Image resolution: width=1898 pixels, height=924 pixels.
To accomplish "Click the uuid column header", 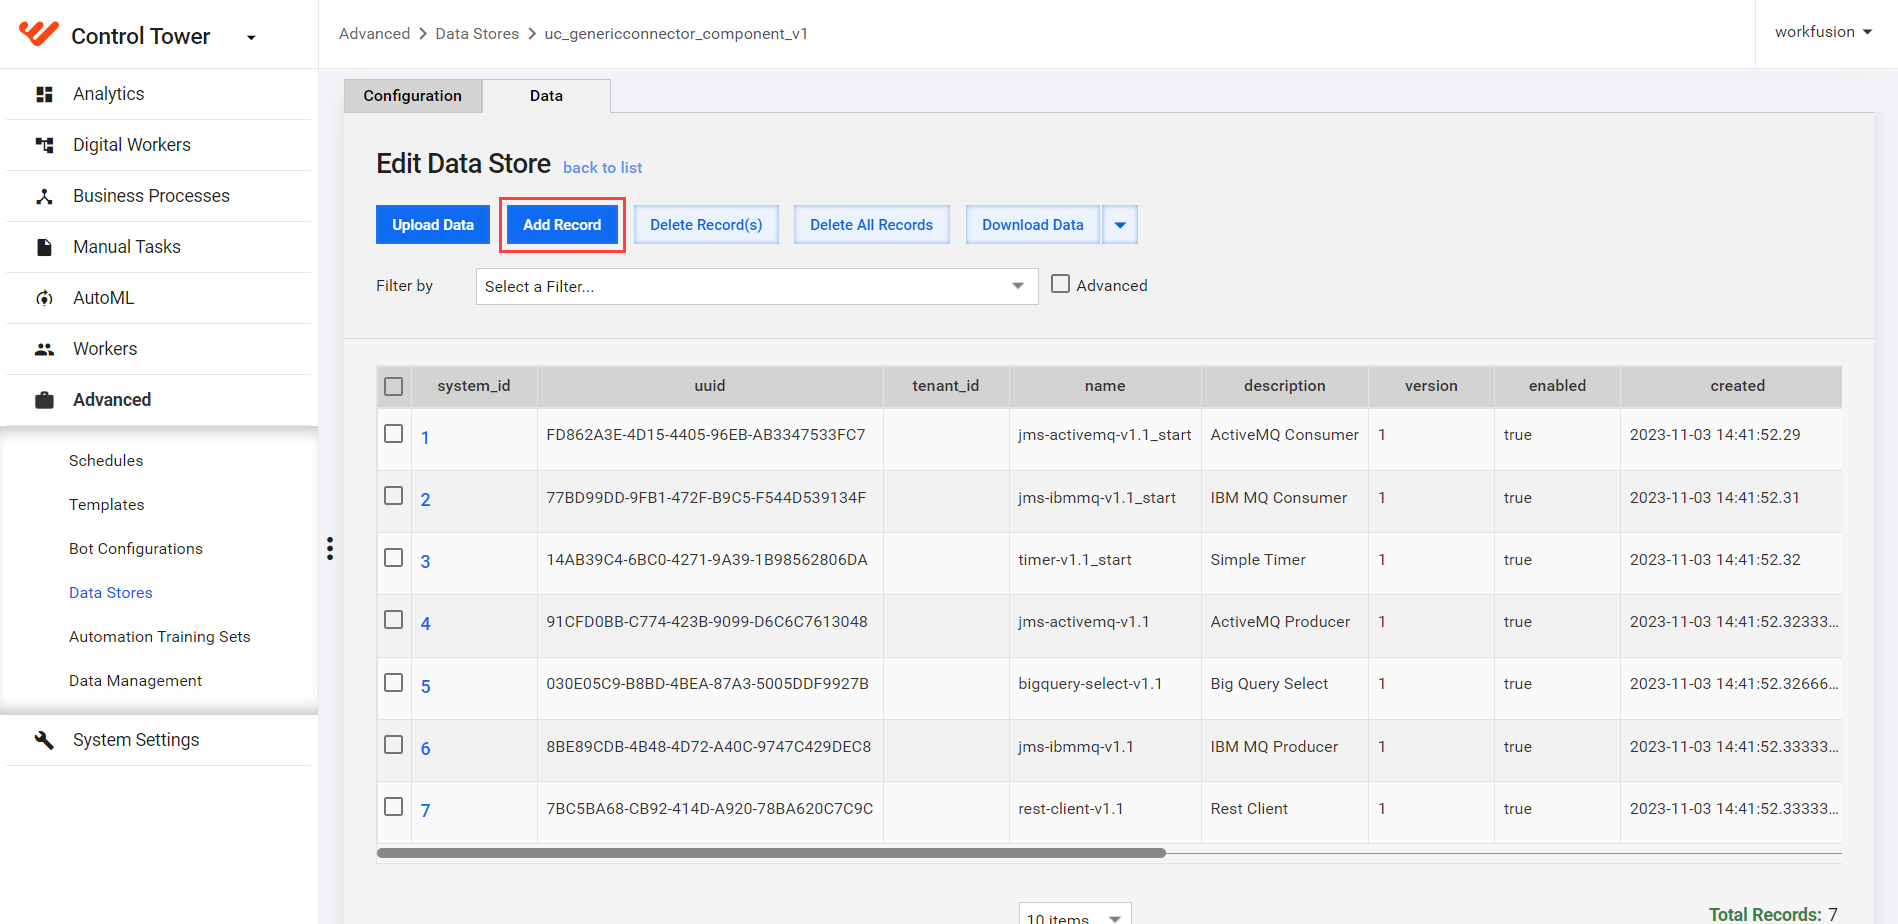I will (710, 386).
